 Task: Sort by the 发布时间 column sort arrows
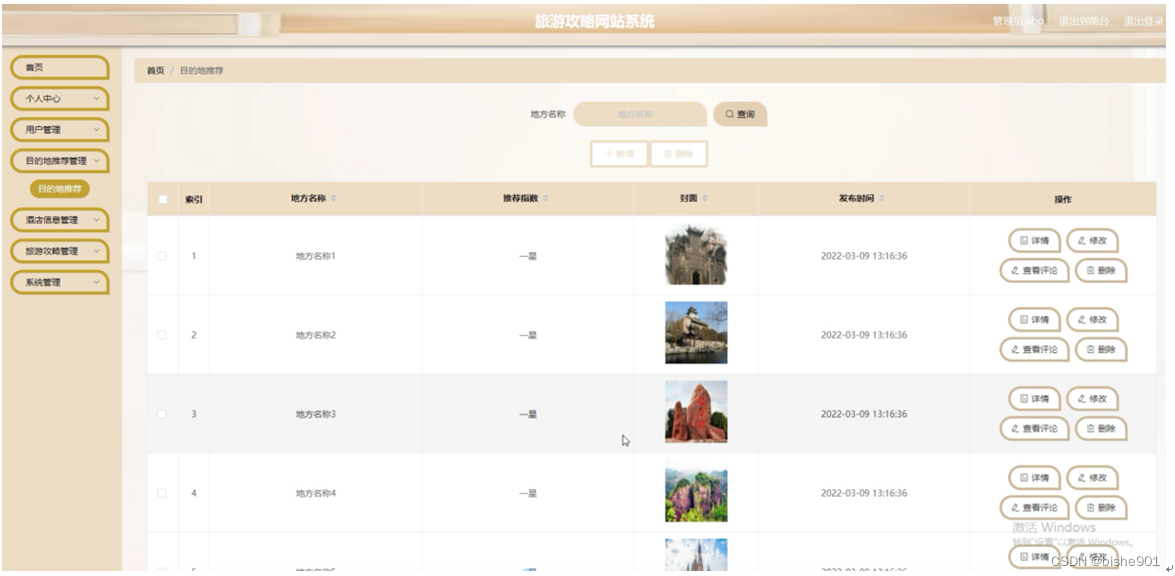point(882,198)
